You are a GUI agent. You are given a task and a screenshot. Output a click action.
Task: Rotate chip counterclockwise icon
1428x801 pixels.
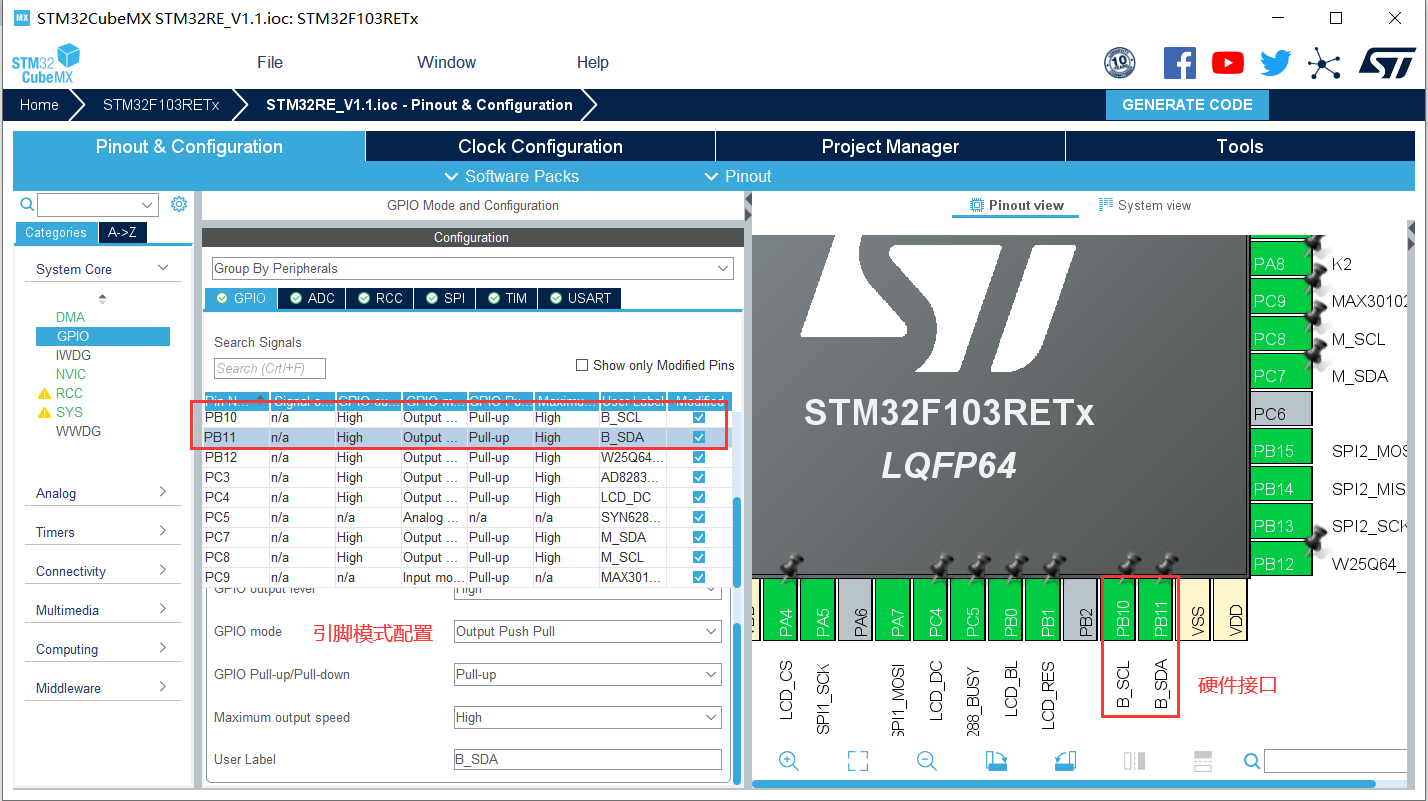coord(1065,761)
